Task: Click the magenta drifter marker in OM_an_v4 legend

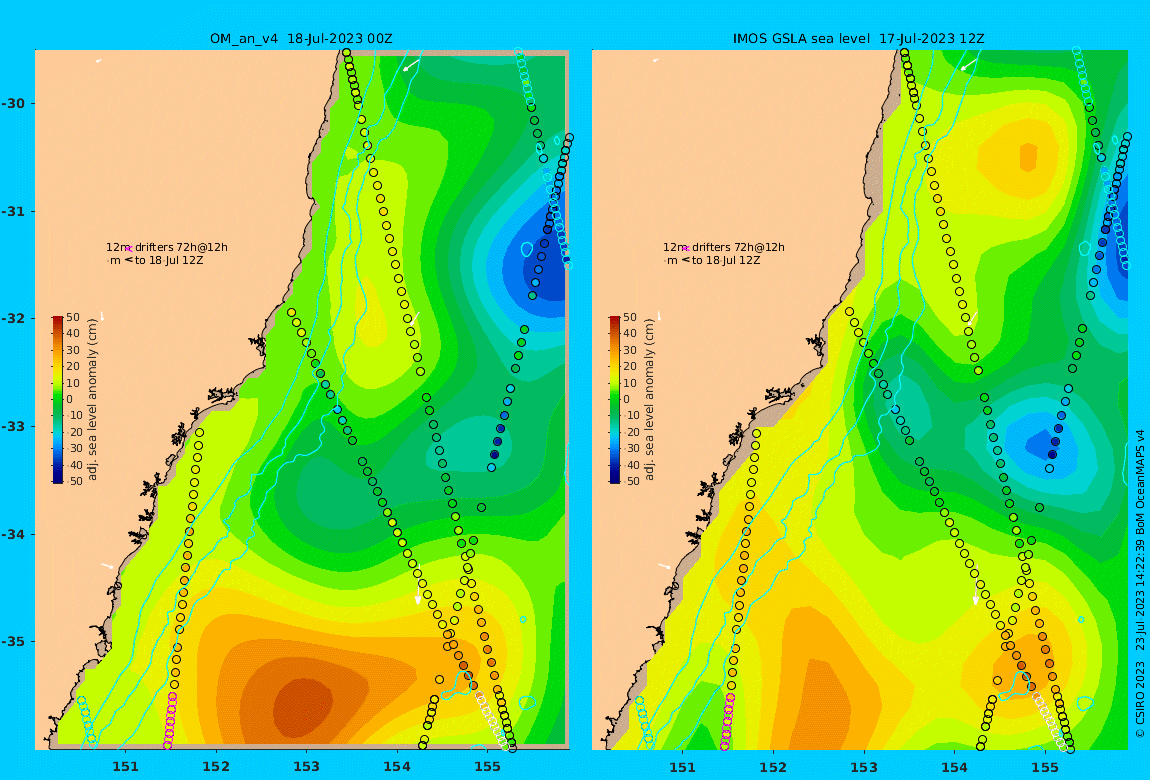Action: 128,249
